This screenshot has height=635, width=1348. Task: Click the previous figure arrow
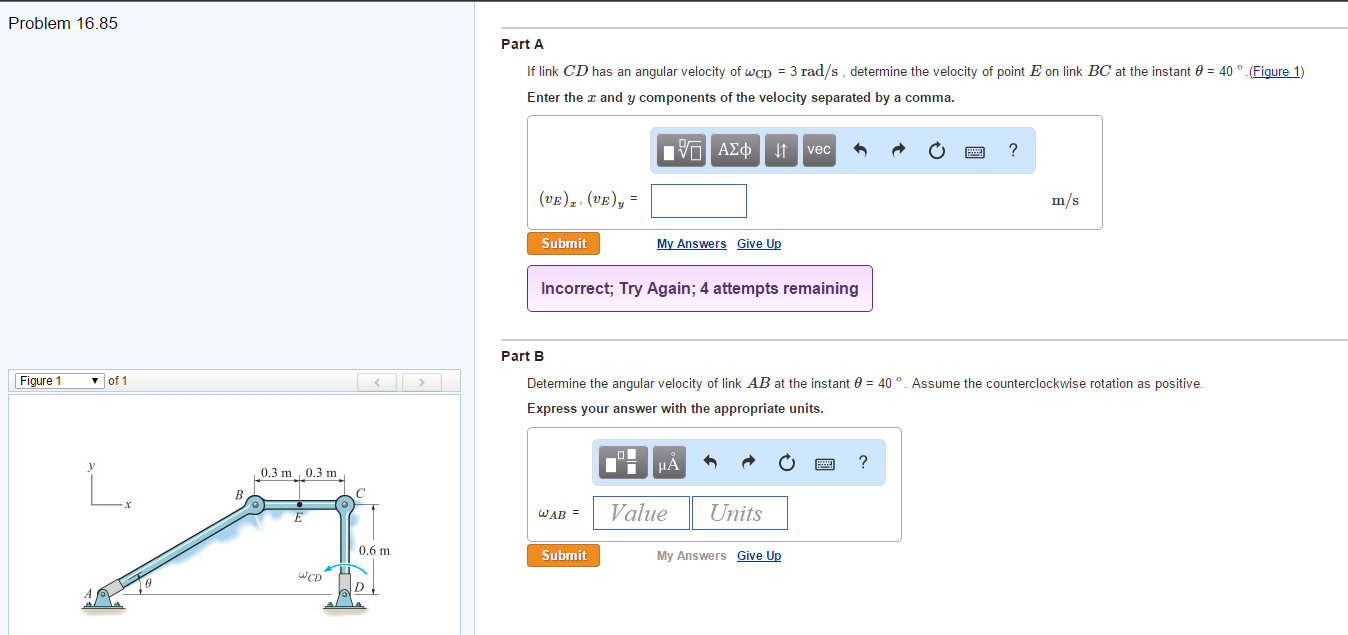(377, 382)
